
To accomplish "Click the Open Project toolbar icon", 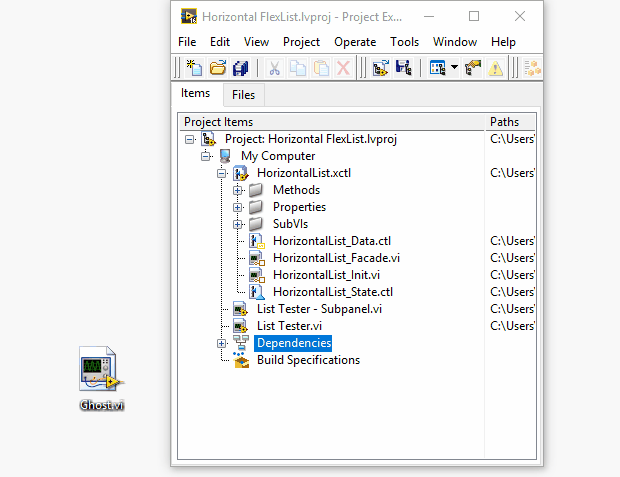I will pos(217,68).
